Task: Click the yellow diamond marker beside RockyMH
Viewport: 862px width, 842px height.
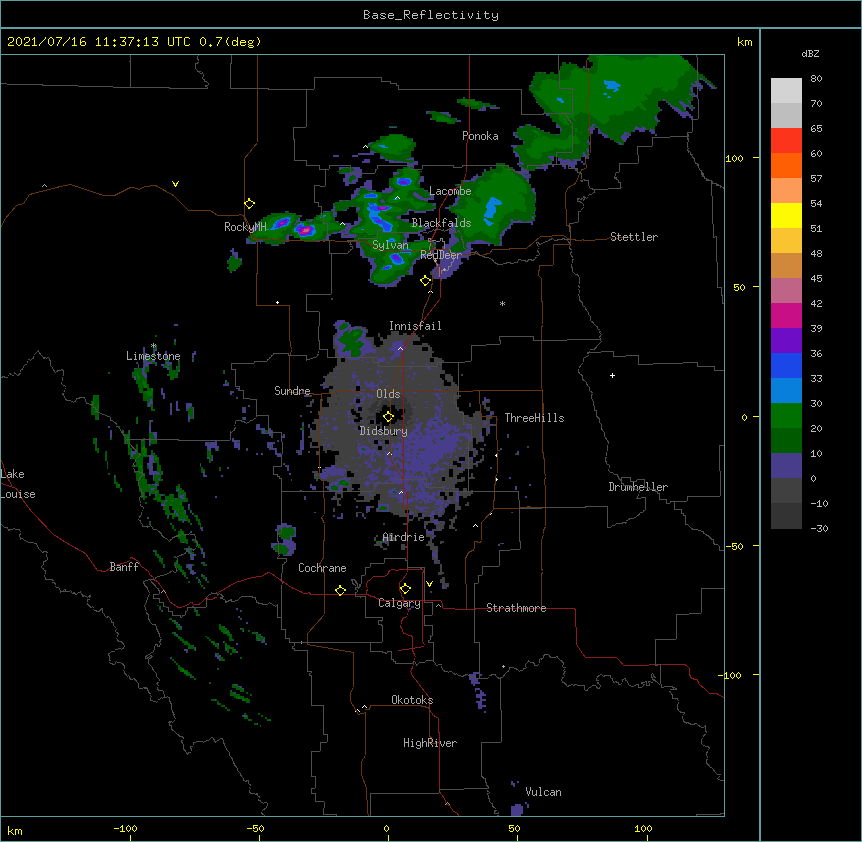Action: [x=249, y=204]
